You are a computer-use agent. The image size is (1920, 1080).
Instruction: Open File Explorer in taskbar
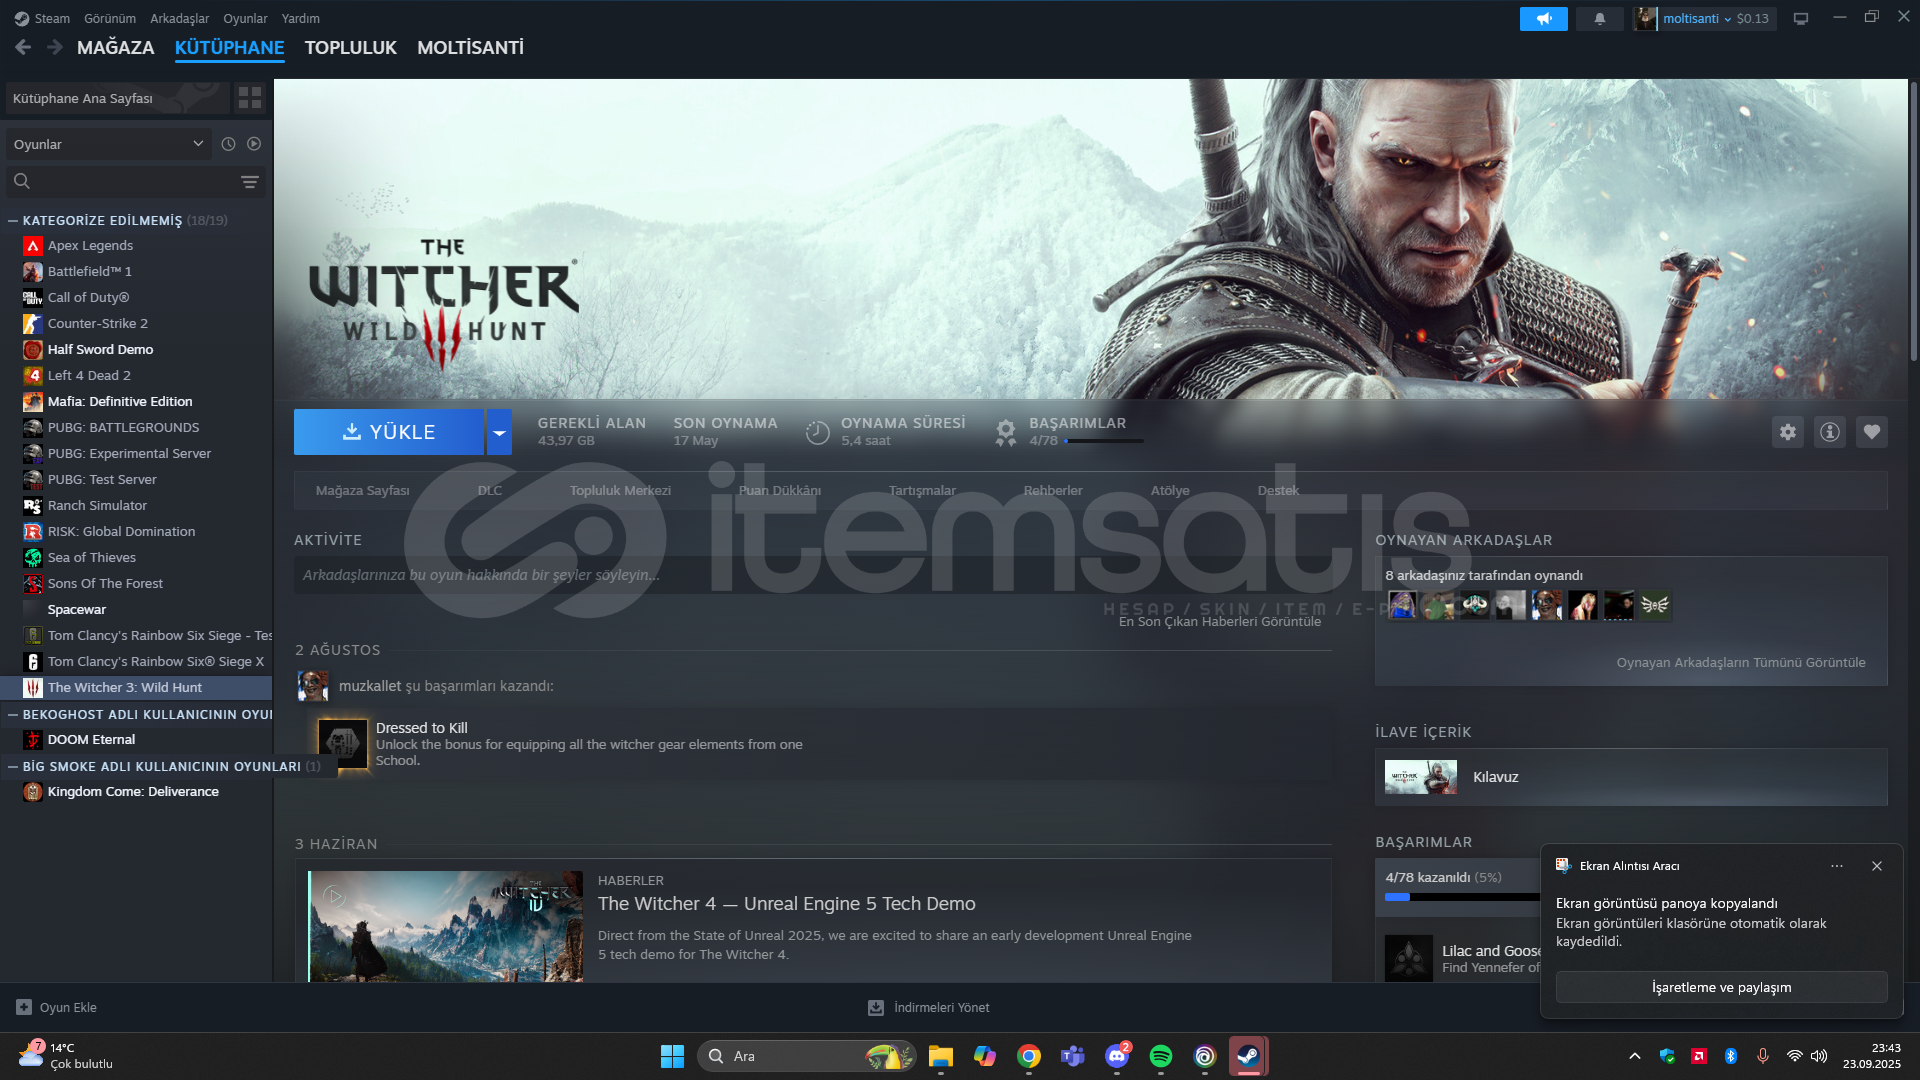click(940, 1056)
